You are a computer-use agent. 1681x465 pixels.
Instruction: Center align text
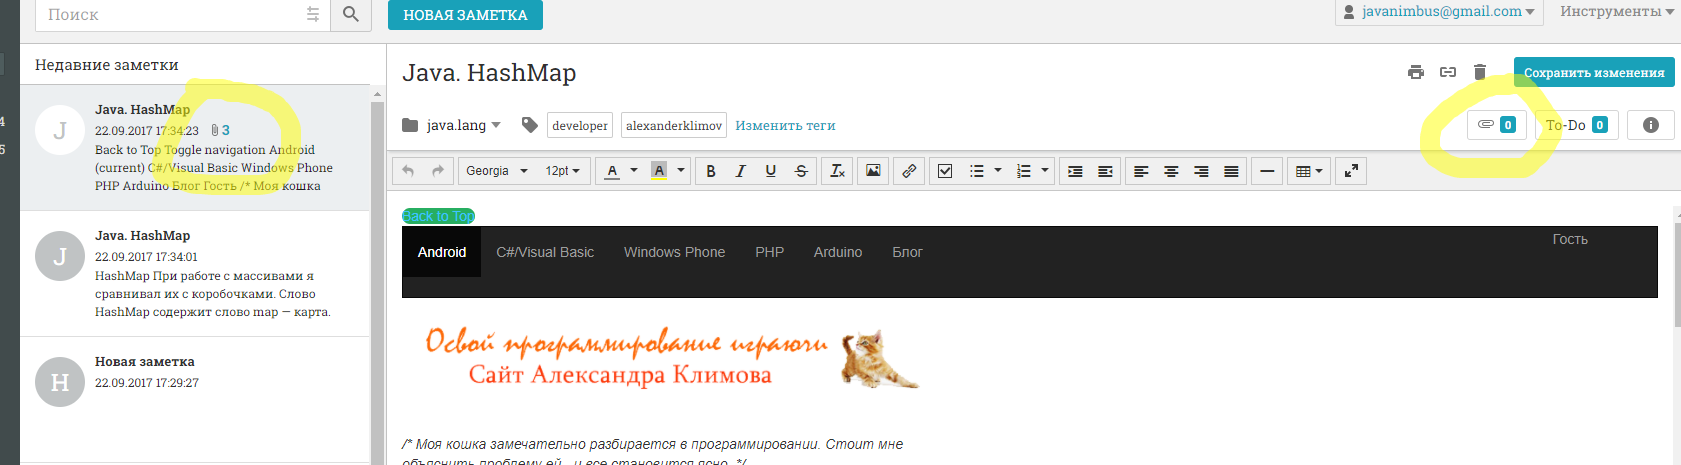coord(1171,171)
